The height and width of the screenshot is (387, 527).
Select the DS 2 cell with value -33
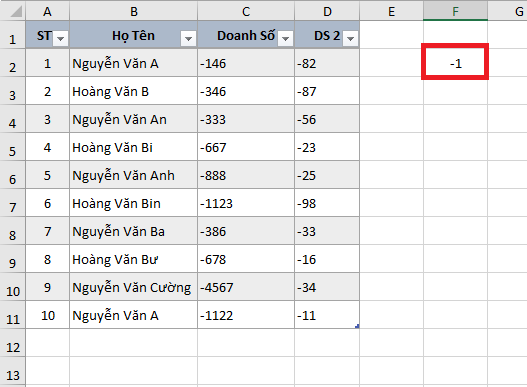click(327, 231)
